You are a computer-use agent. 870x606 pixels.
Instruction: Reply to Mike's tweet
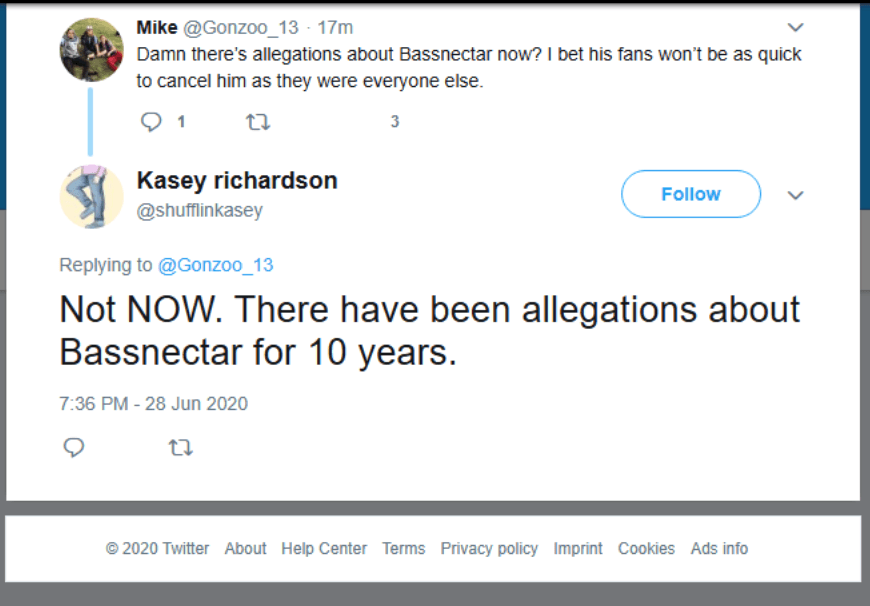pos(152,122)
